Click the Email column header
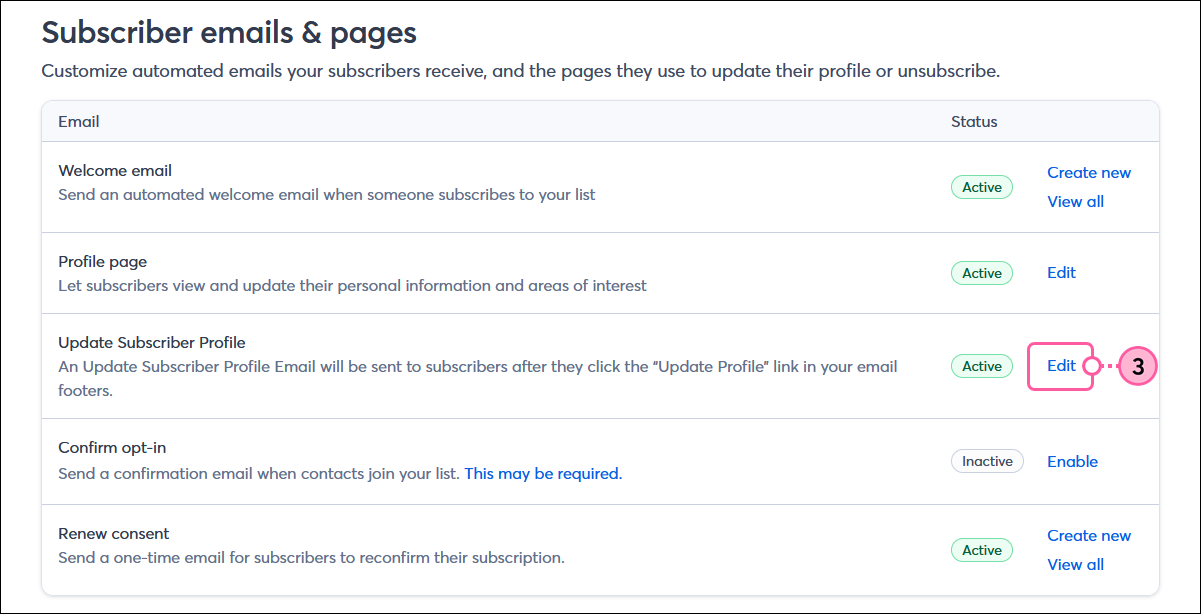 pos(79,121)
